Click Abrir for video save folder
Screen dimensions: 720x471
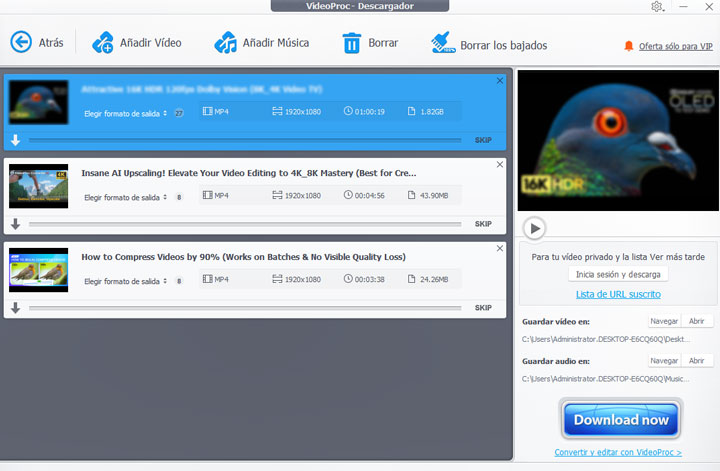point(697,321)
